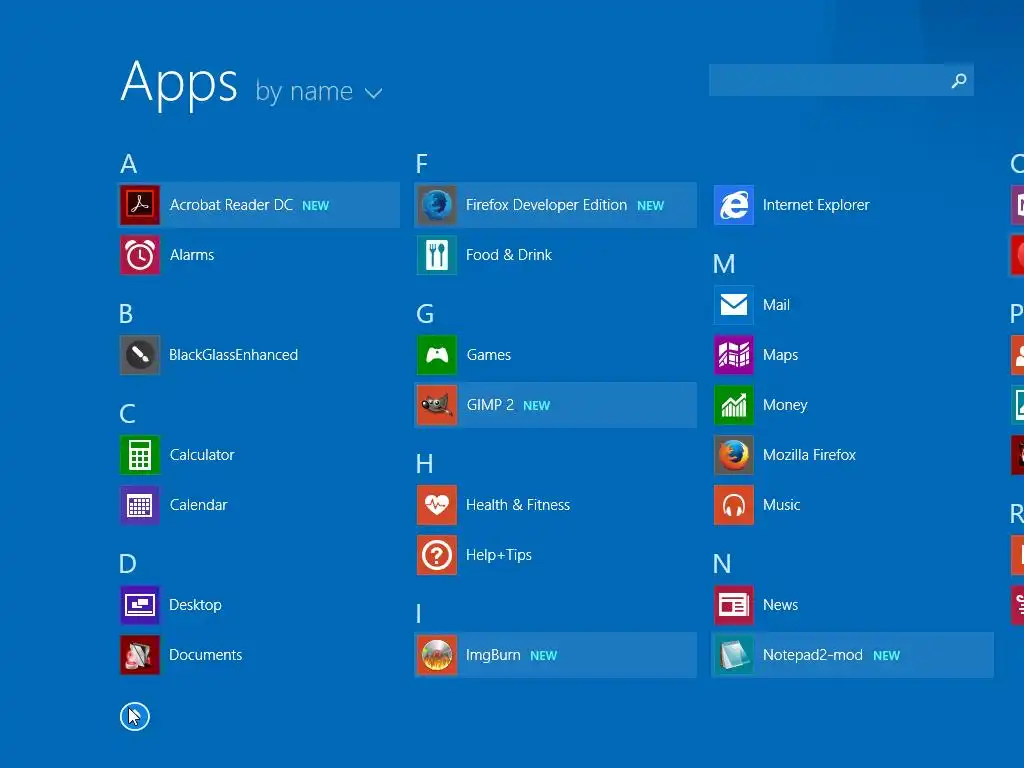Select the letter G group header
The height and width of the screenshot is (768, 1024).
(x=425, y=314)
